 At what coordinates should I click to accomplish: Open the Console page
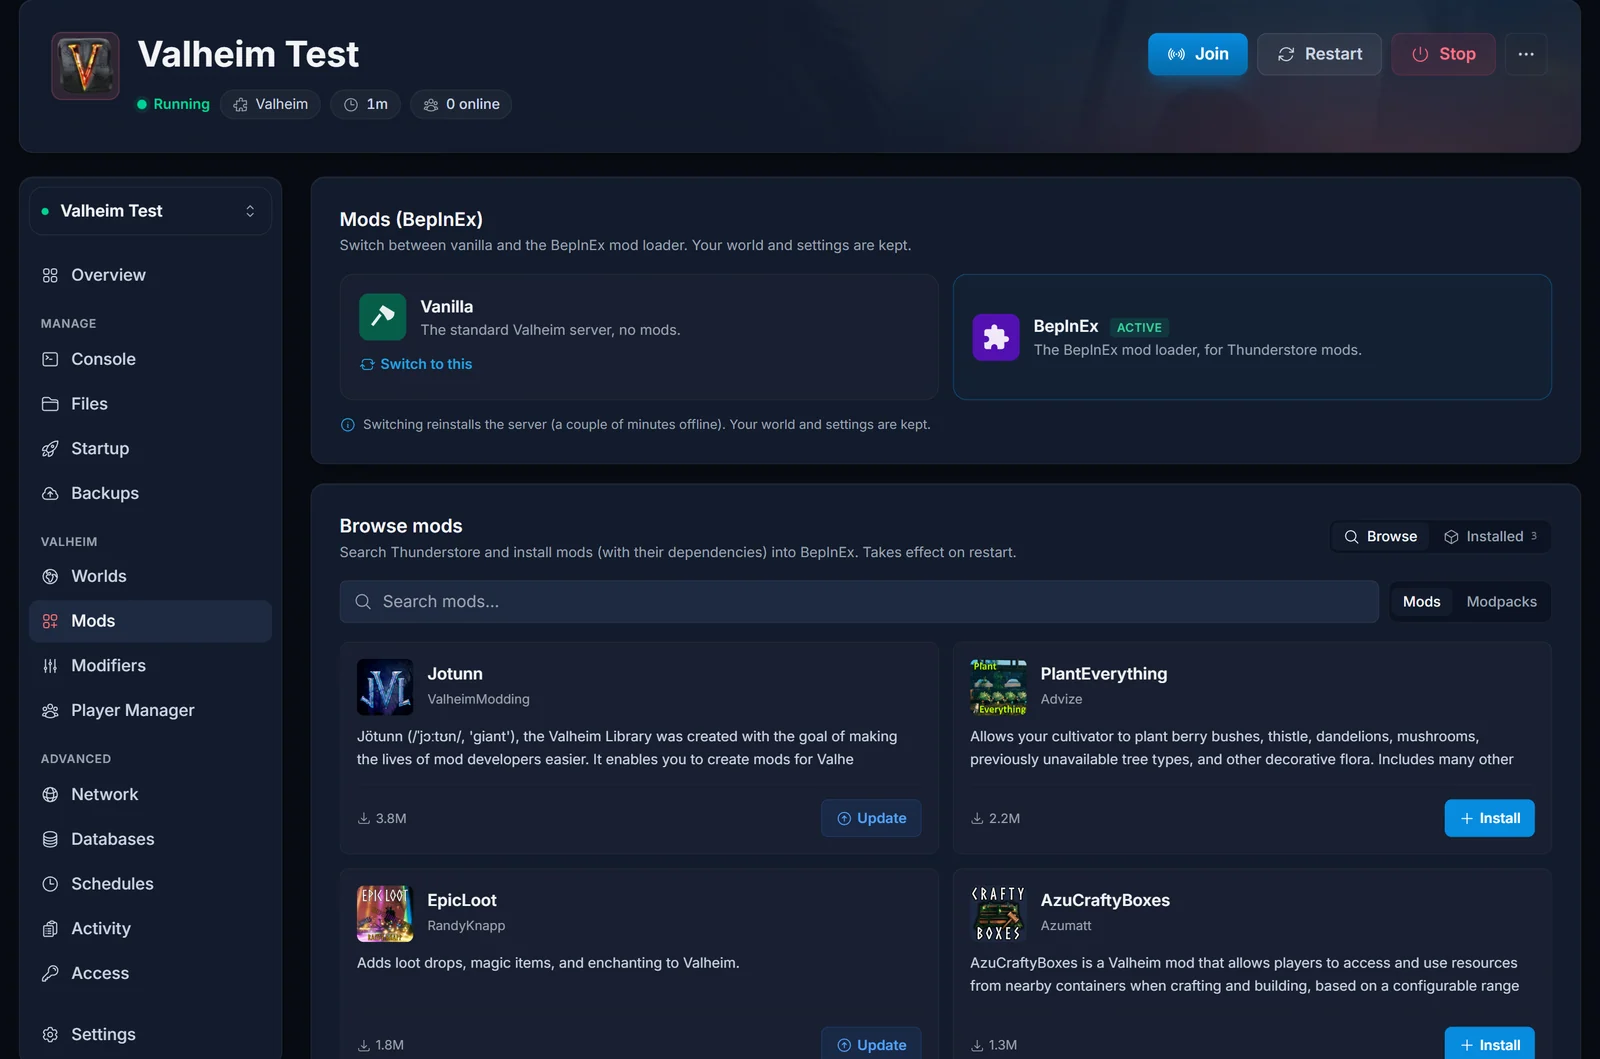coord(150,359)
